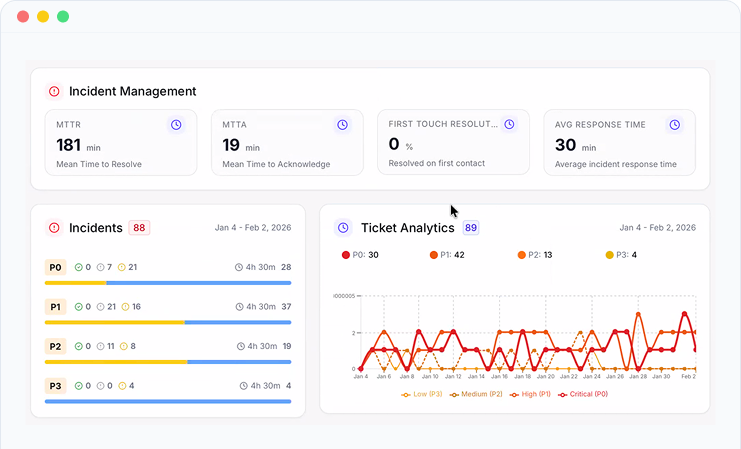The width and height of the screenshot is (741, 449).
Task: Toggle the Low (P3) chart legend series
Action: coord(424,394)
